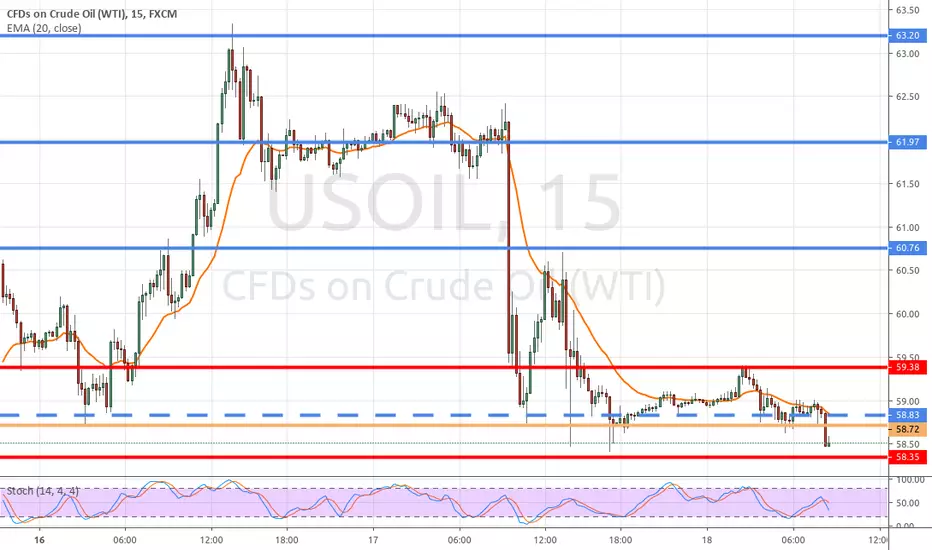Viewport: 932px width, 550px height.
Task: Select the 61.97 blue horizontal line
Action: tap(444, 142)
